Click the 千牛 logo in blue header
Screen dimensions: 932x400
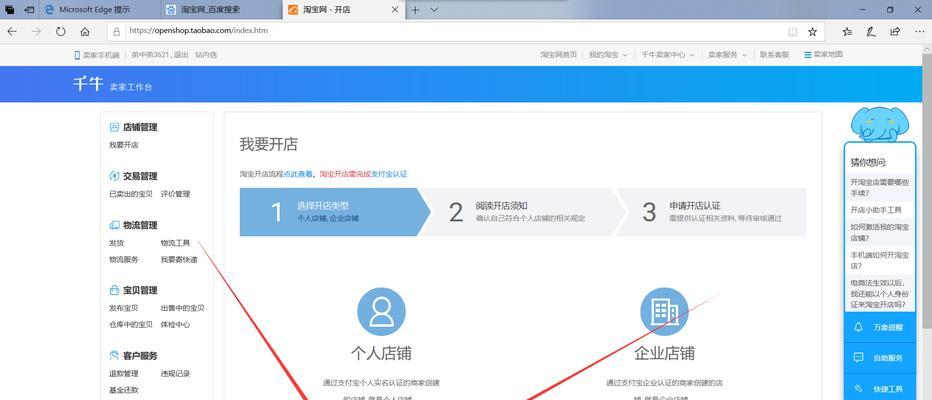coord(88,84)
